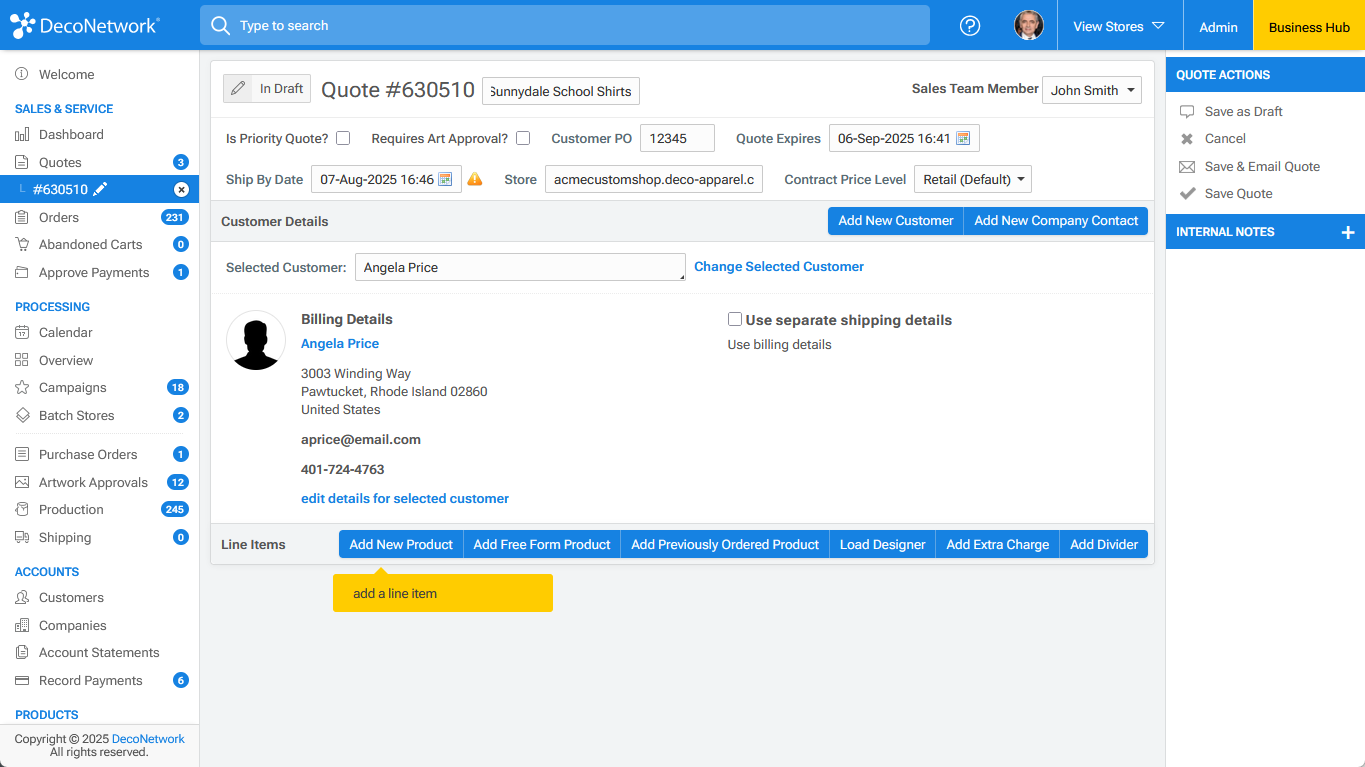Add an internal note with plus icon
The height and width of the screenshot is (767, 1365).
pyautogui.click(x=1347, y=232)
